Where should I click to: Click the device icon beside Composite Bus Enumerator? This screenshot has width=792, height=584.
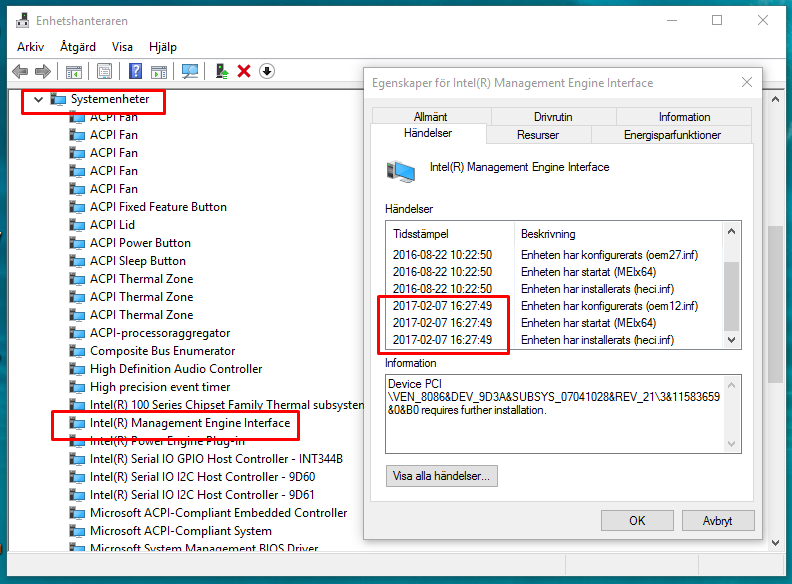tap(77, 351)
